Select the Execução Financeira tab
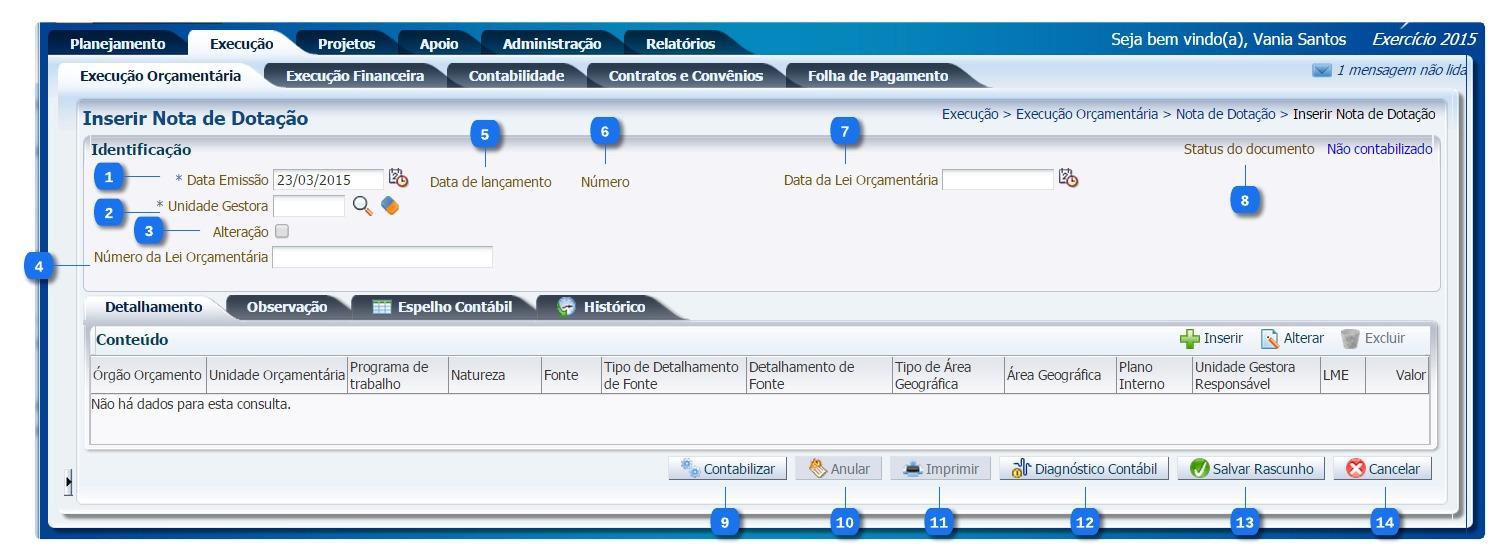 pyautogui.click(x=354, y=75)
